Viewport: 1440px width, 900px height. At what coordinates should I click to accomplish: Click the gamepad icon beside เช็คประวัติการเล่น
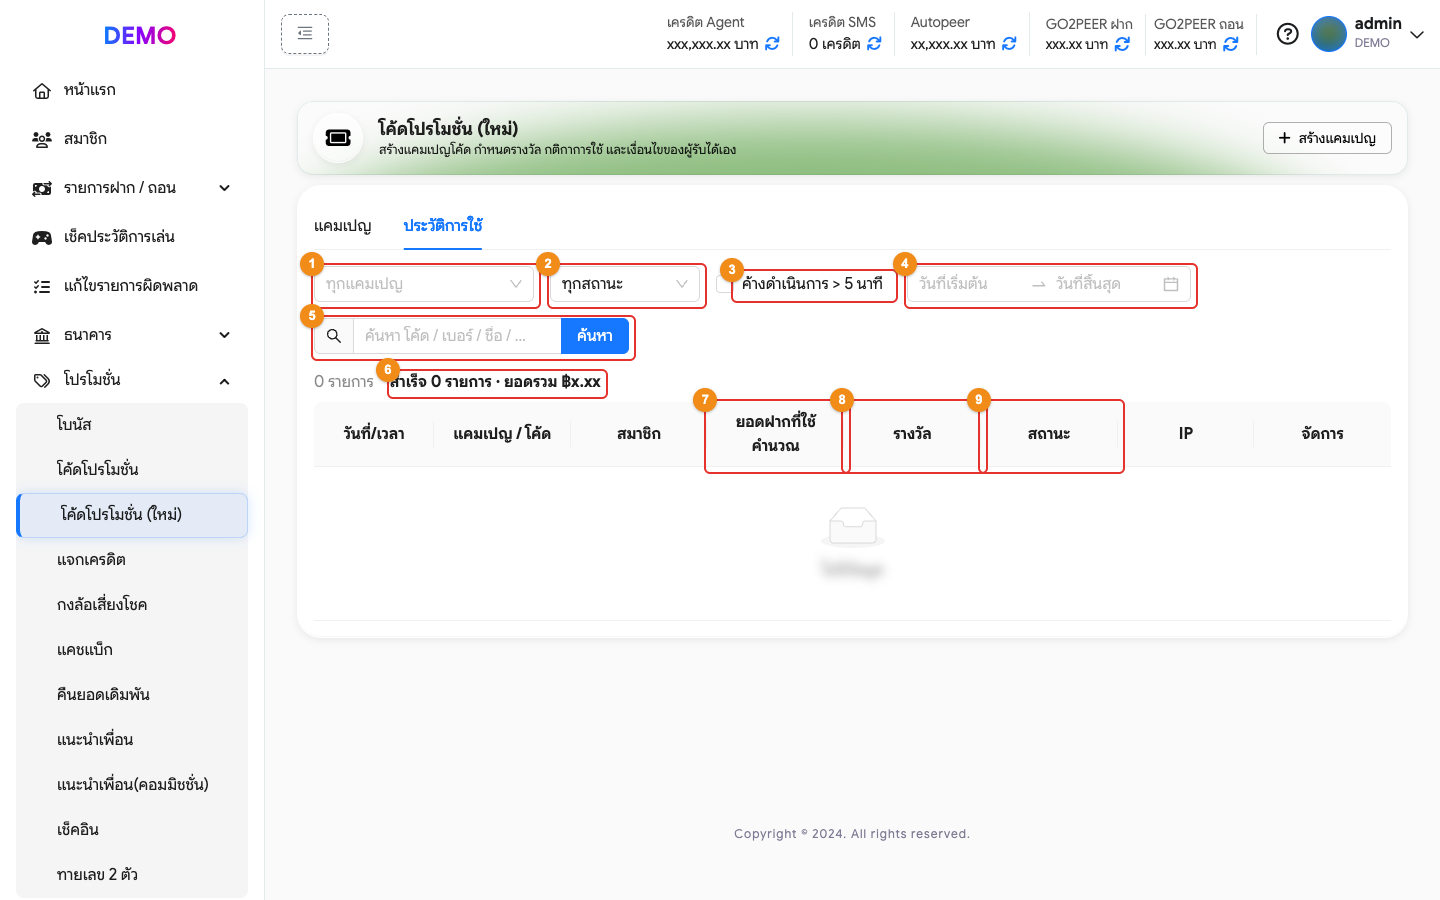(x=42, y=238)
